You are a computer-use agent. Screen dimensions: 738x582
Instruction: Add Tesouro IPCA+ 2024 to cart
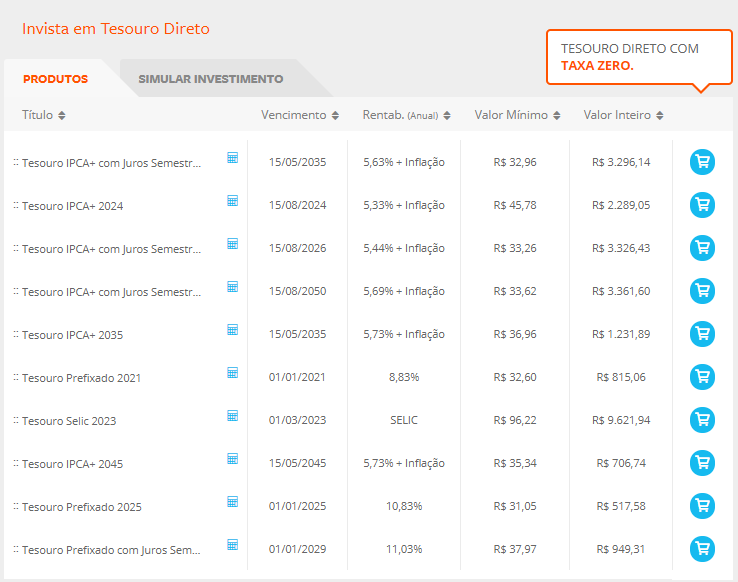pyautogui.click(x=702, y=205)
